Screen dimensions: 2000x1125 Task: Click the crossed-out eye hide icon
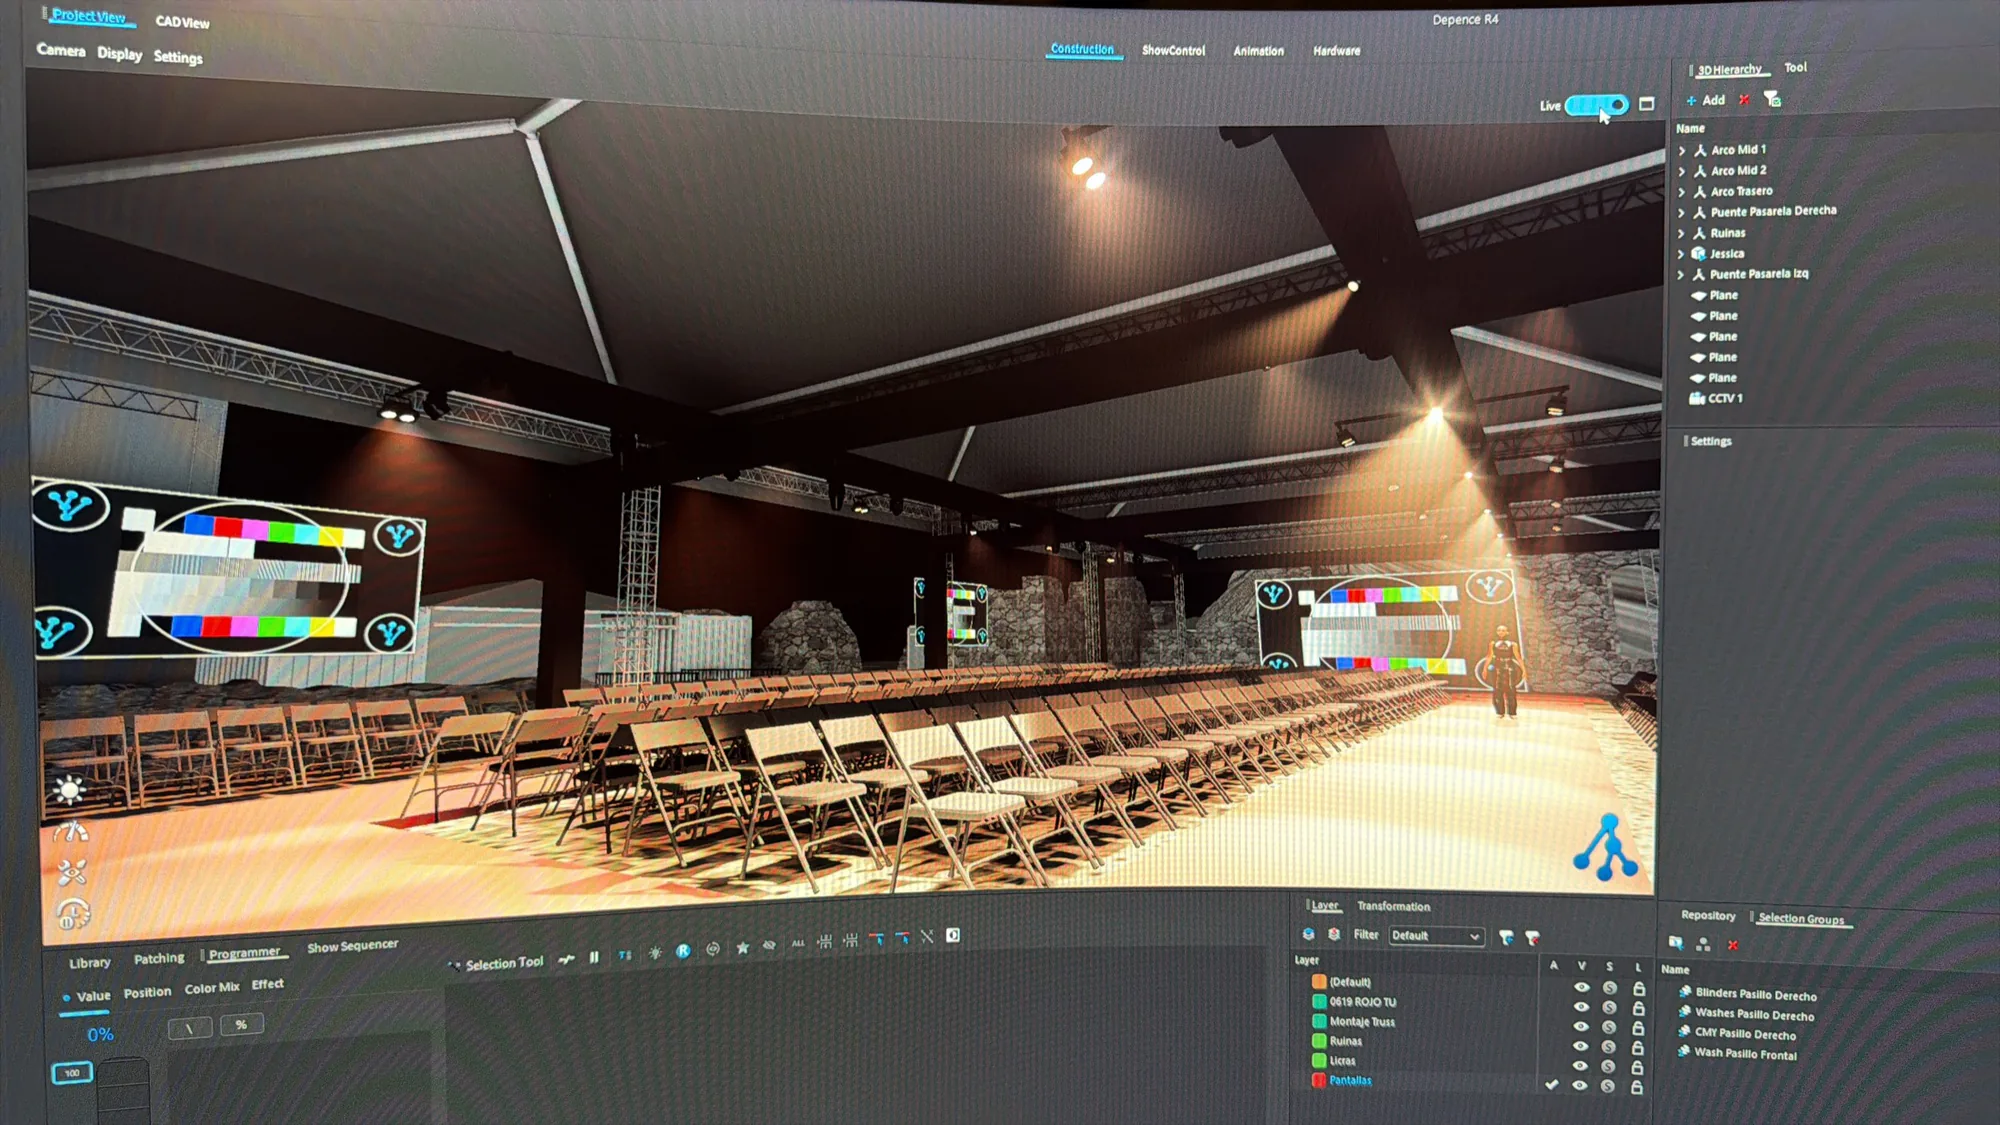point(769,945)
